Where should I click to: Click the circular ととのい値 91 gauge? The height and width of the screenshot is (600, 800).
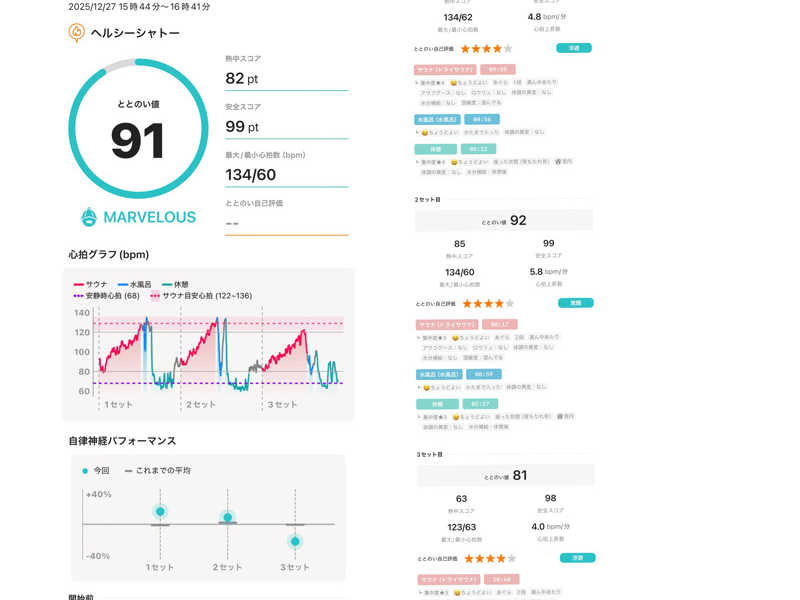(x=138, y=130)
